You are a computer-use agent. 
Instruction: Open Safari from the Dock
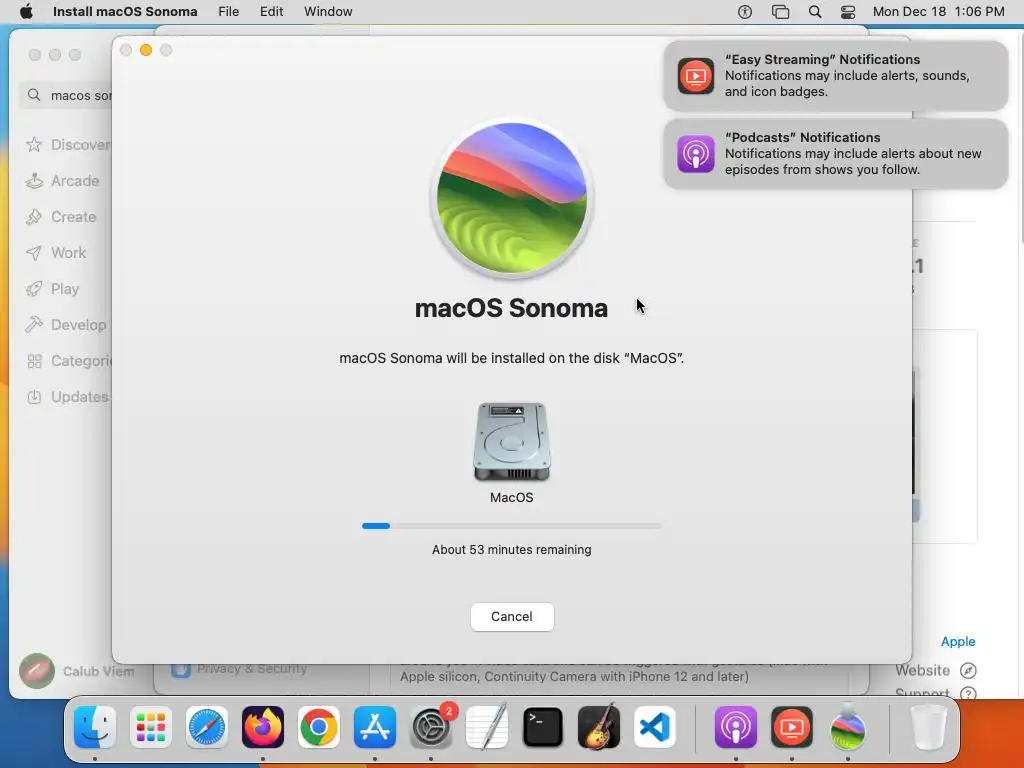(207, 727)
